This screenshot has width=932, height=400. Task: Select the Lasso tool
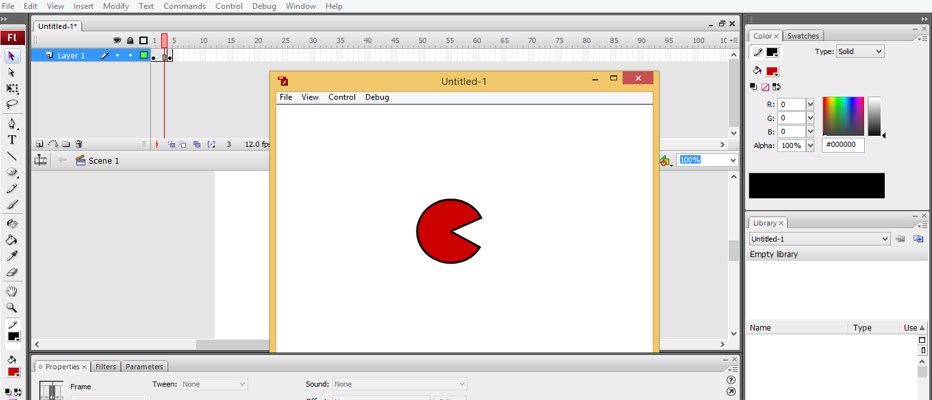11,104
